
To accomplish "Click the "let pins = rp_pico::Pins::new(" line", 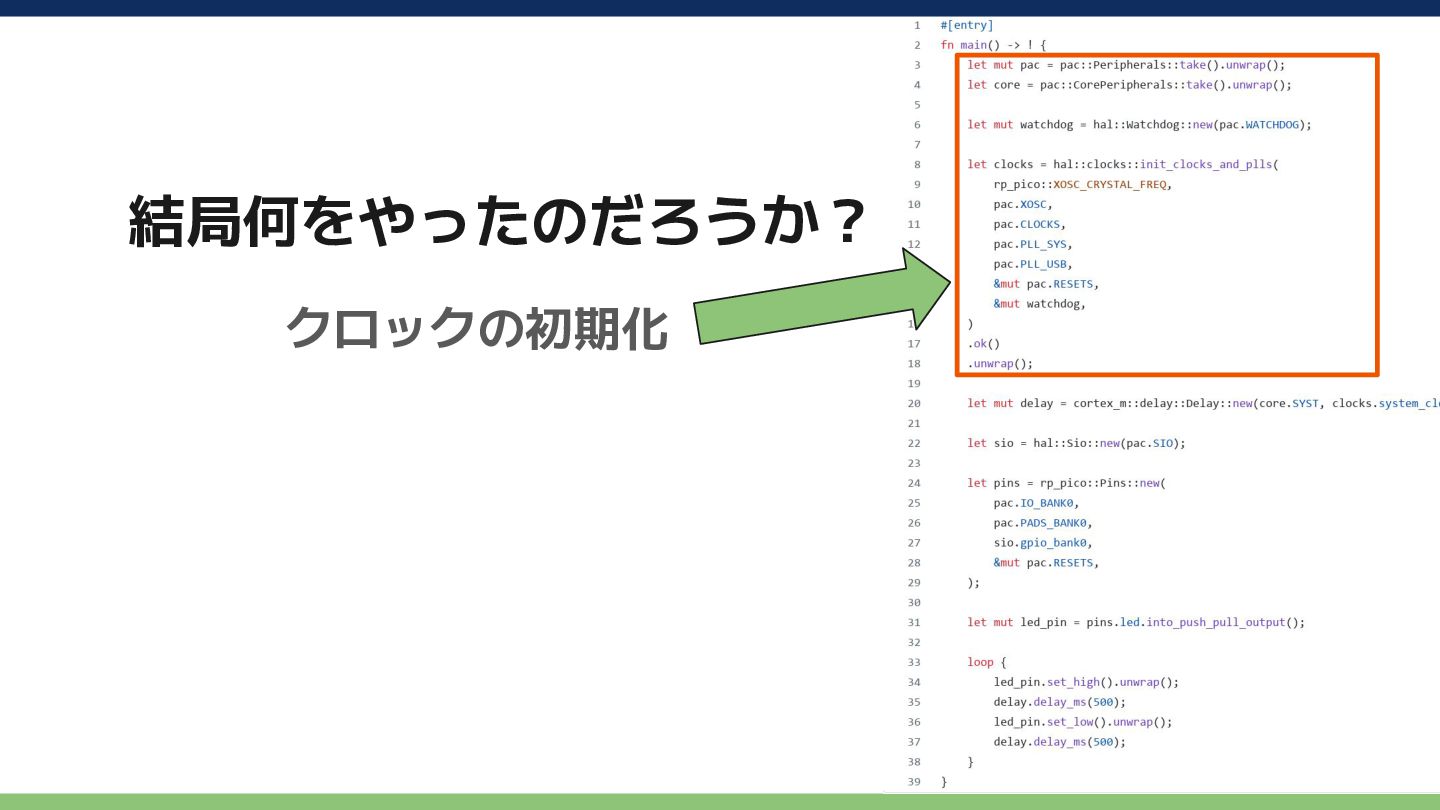I will [x=1067, y=483].
